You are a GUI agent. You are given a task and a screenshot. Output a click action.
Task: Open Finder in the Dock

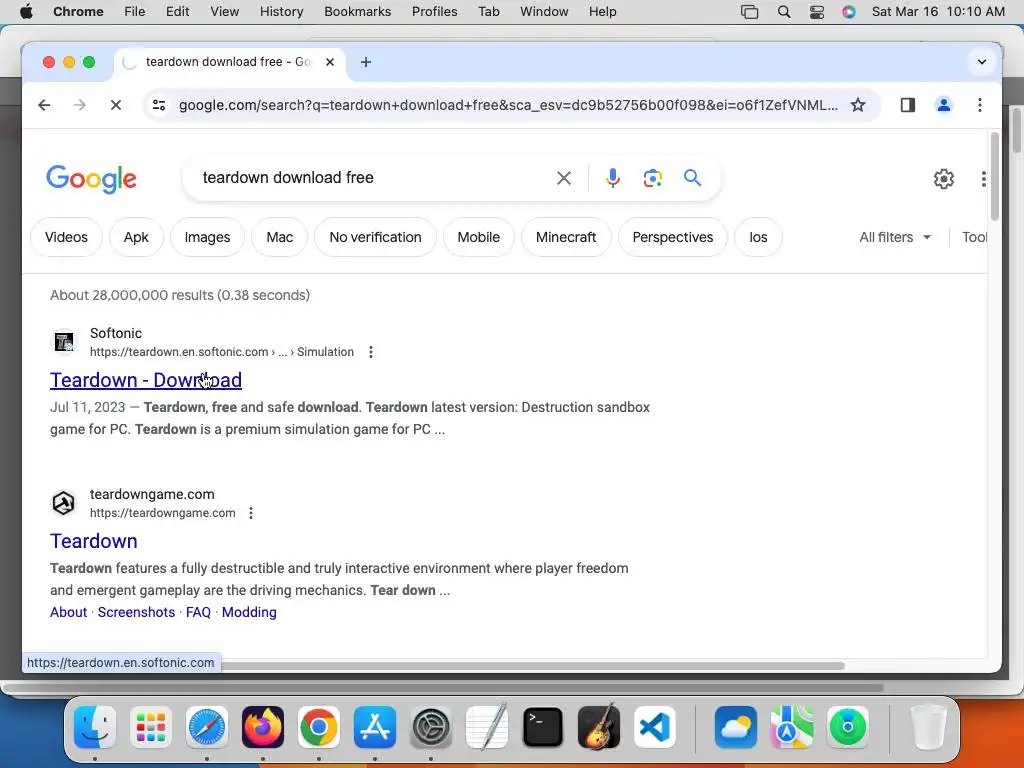[95, 727]
